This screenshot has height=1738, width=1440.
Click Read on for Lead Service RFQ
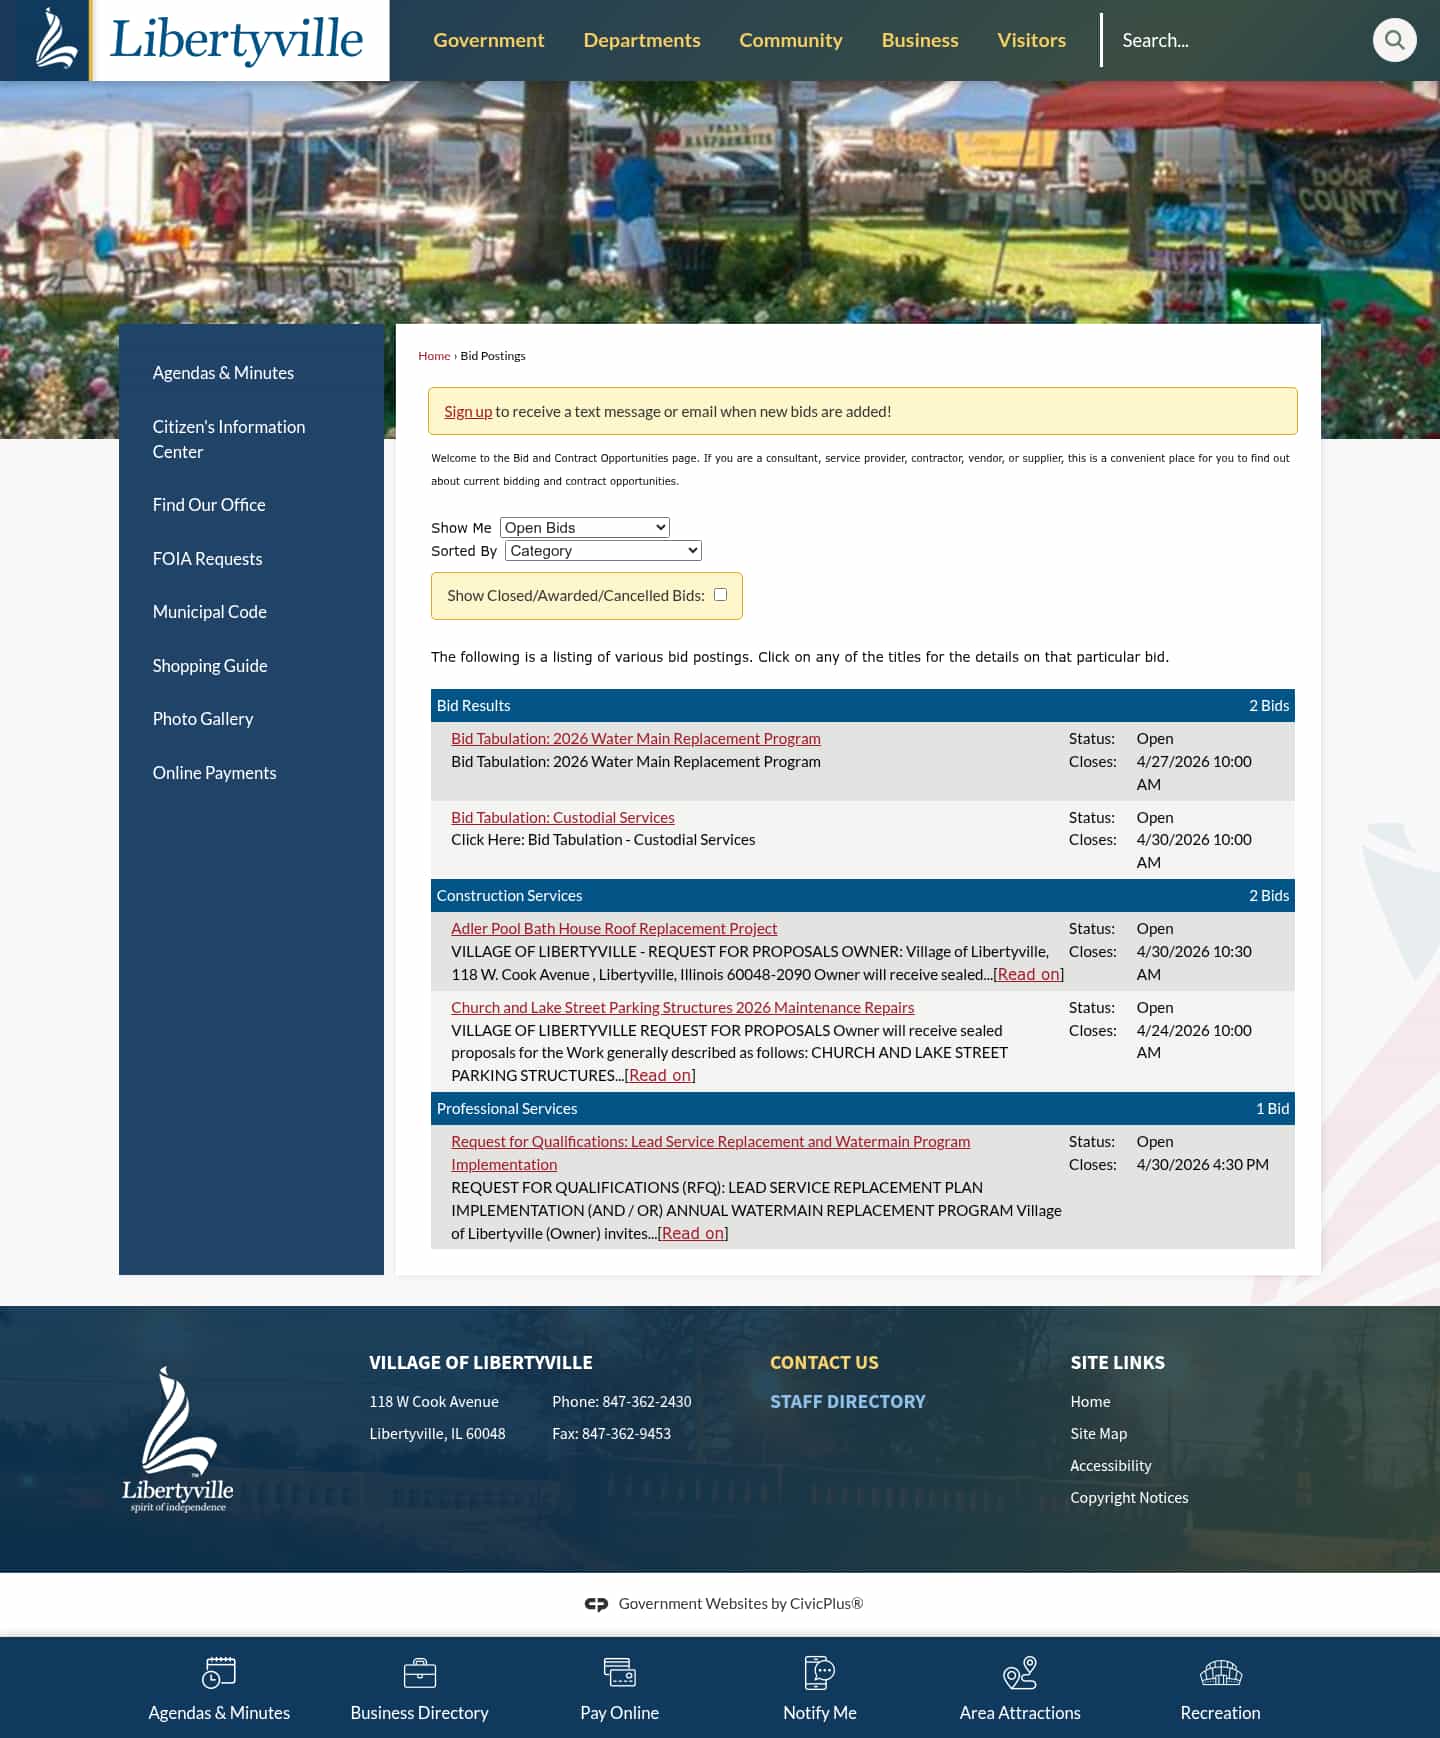(693, 1233)
